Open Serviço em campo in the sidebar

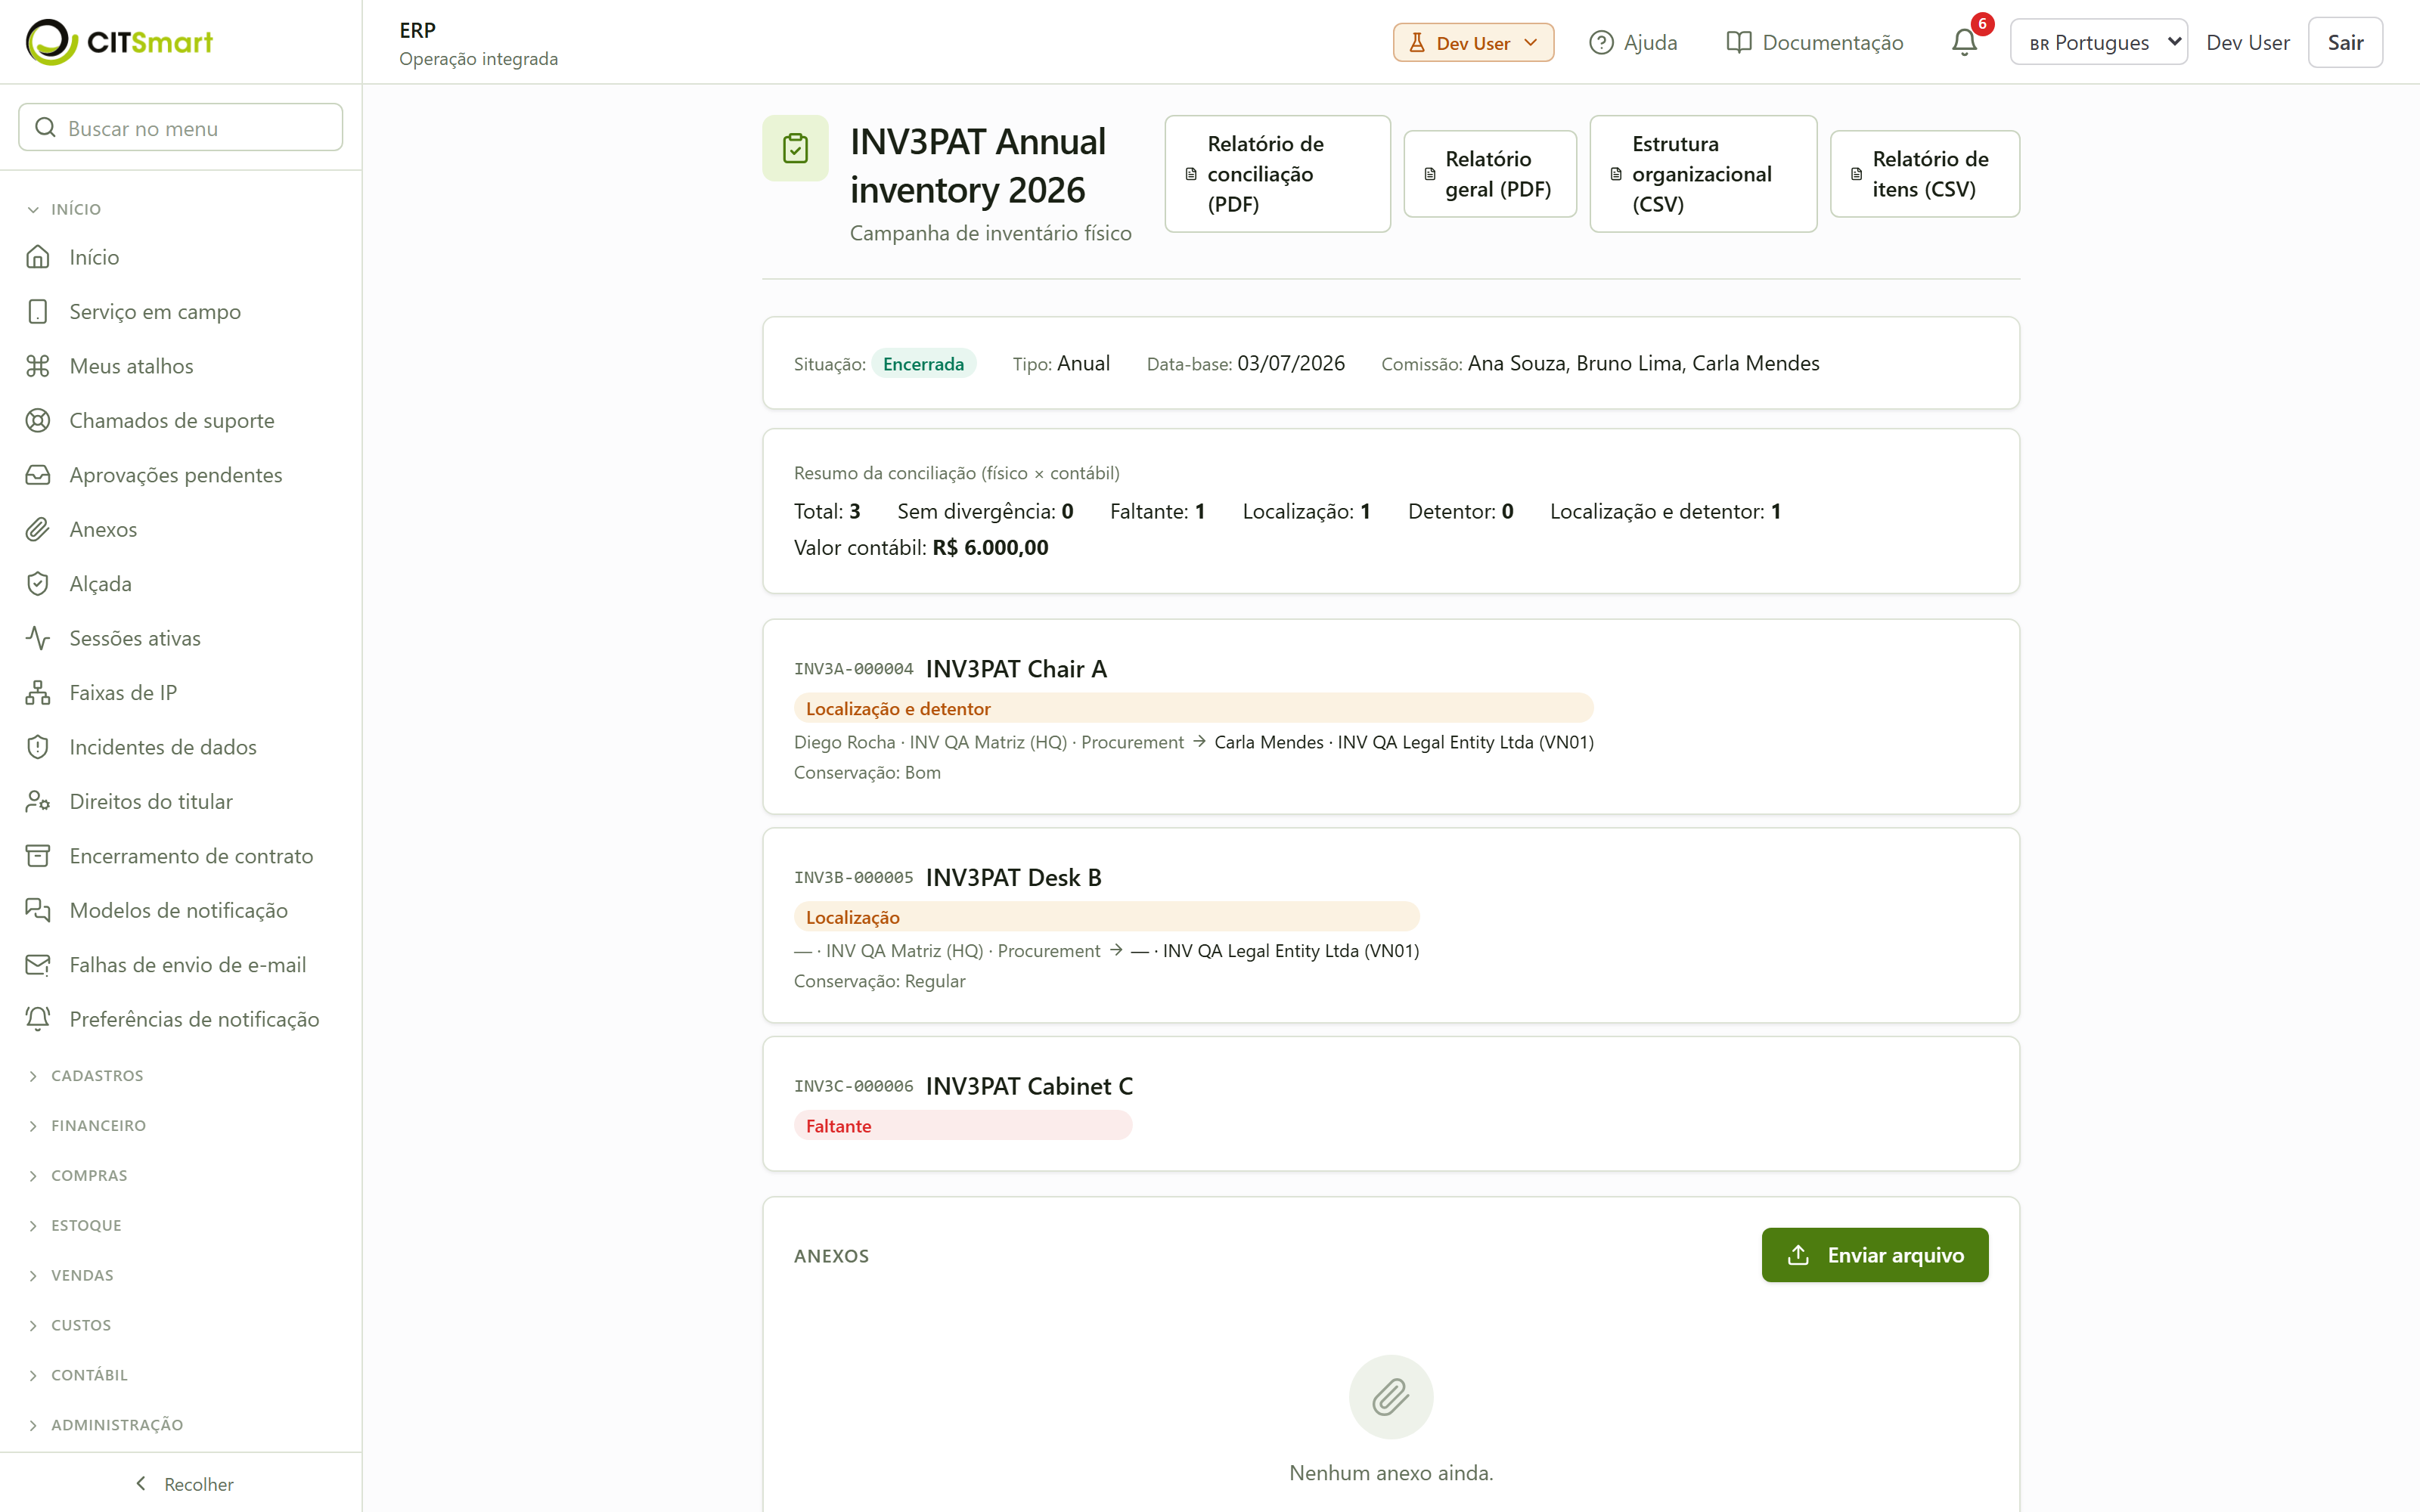[181, 311]
